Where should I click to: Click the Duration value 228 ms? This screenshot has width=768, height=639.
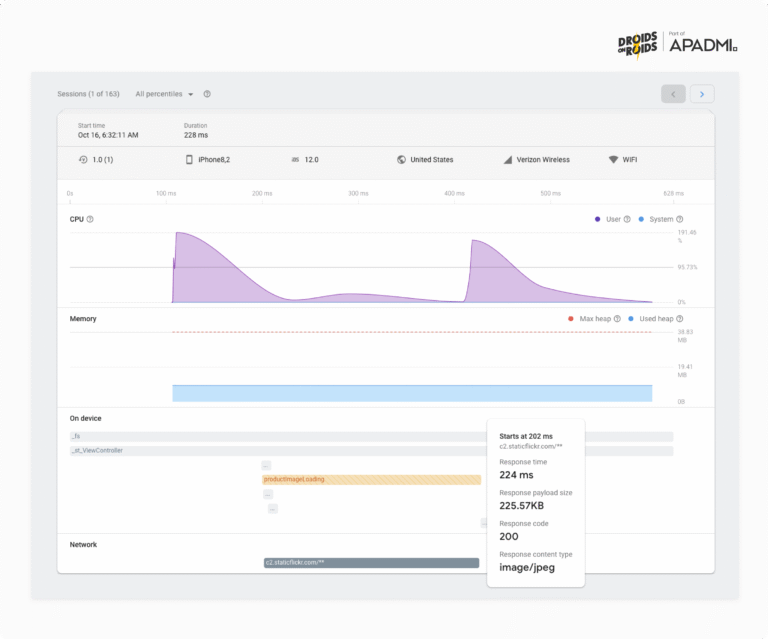tap(196, 135)
